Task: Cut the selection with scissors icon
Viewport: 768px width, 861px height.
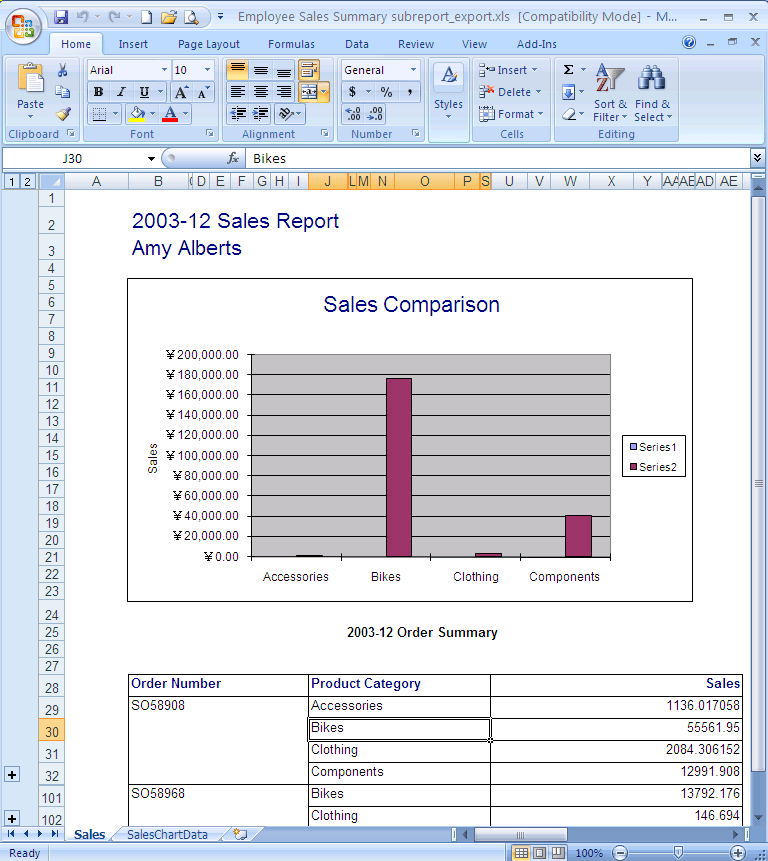Action: 63,70
